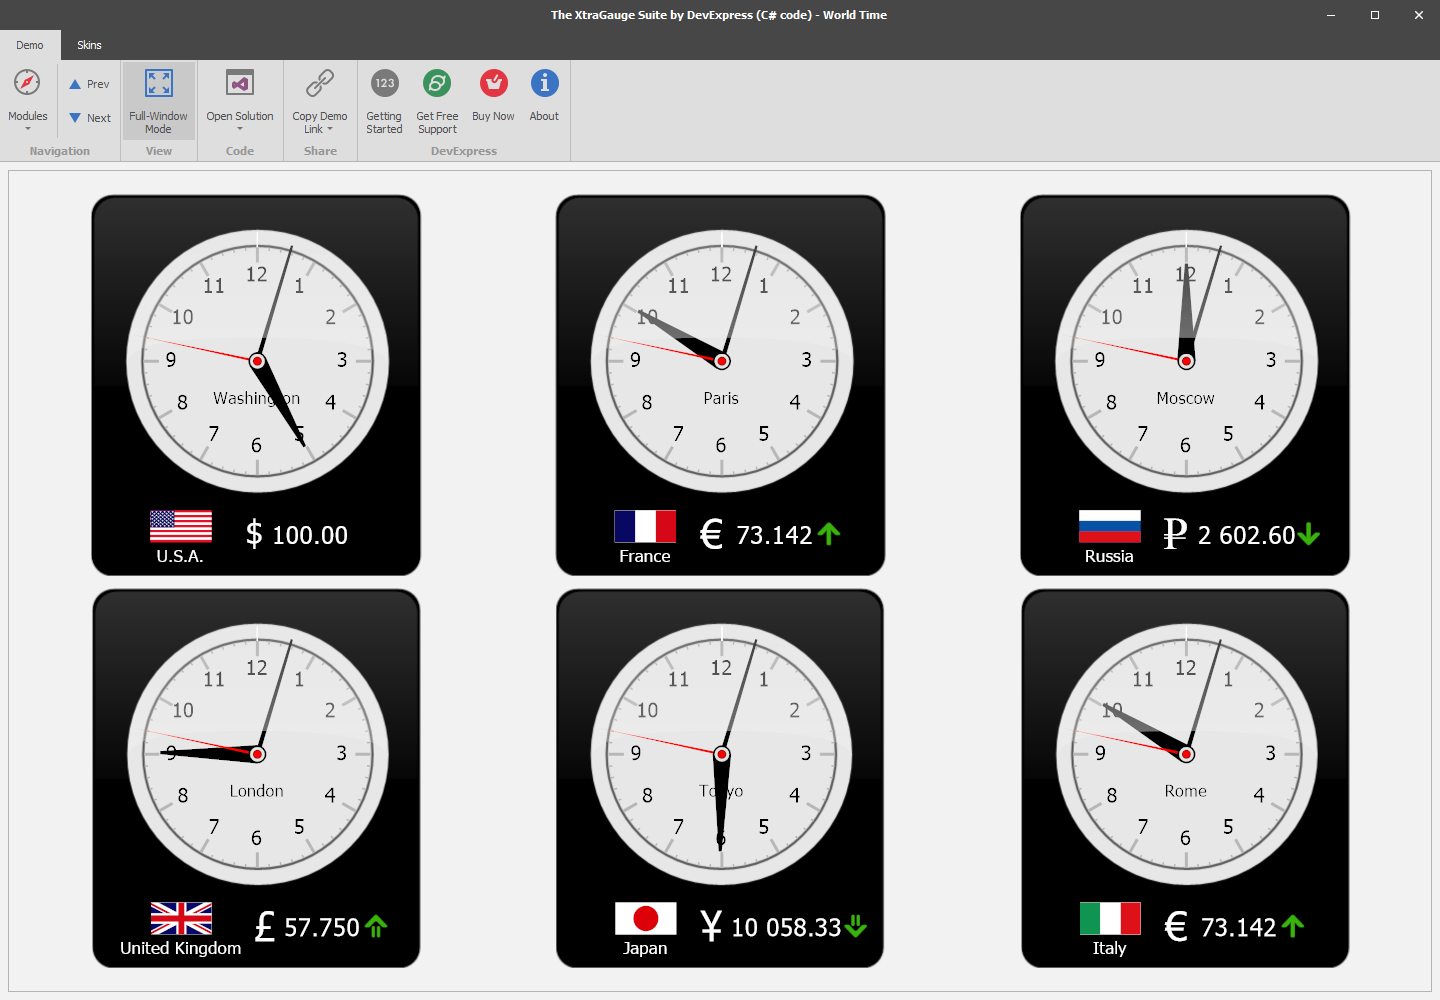Switch to the Skins tab
The image size is (1440, 1000).
pyautogui.click(x=89, y=45)
